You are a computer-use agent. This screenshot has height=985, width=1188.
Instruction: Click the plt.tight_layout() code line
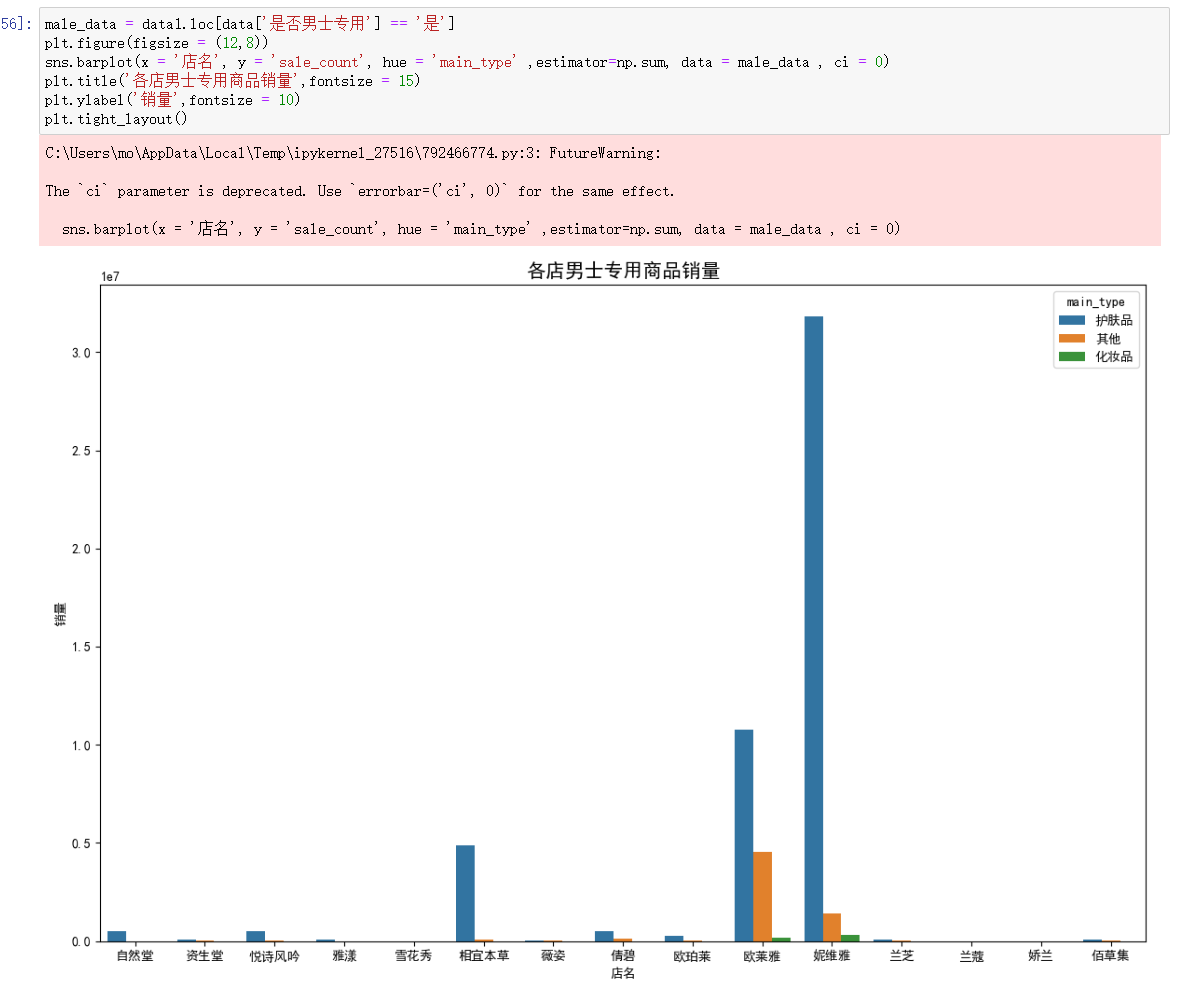click(x=116, y=119)
